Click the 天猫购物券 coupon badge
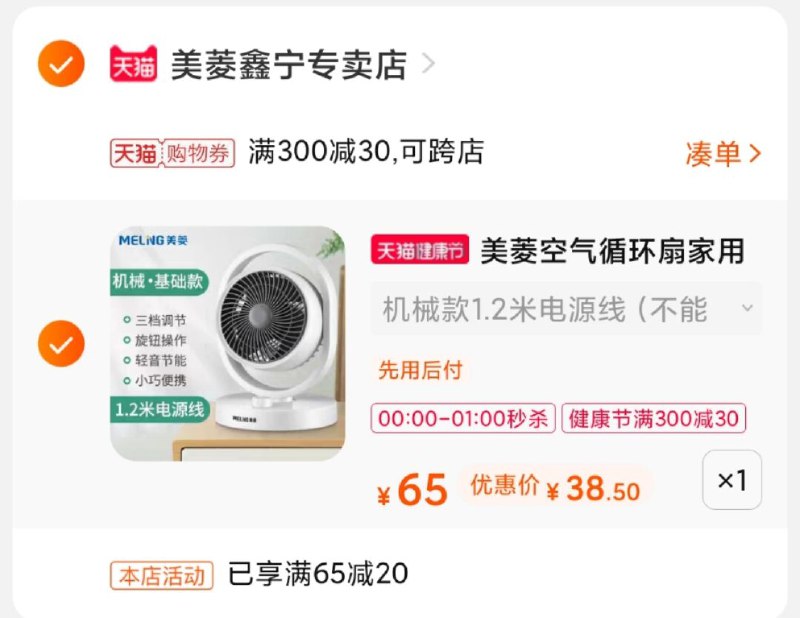 [x=172, y=153]
